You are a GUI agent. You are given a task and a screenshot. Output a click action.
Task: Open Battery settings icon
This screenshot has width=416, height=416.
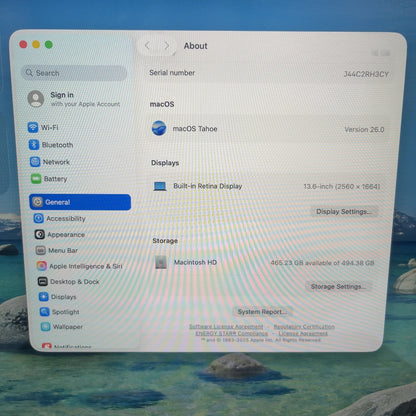[x=36, y=179]
